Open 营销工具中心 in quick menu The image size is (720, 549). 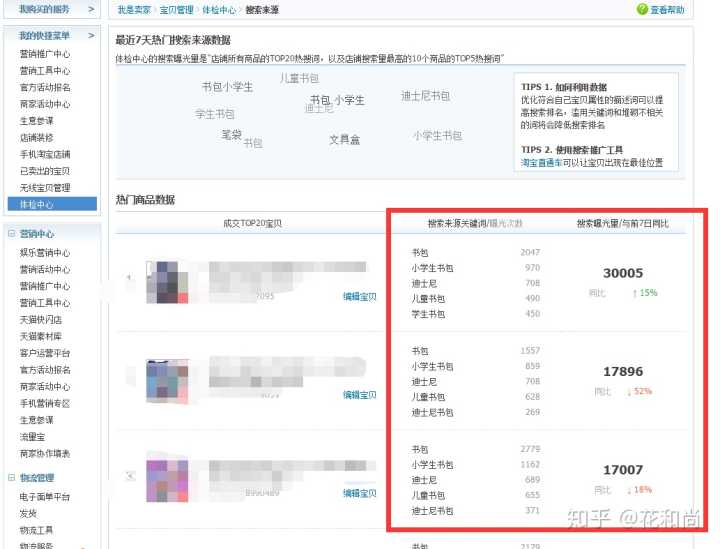point(45,71)
